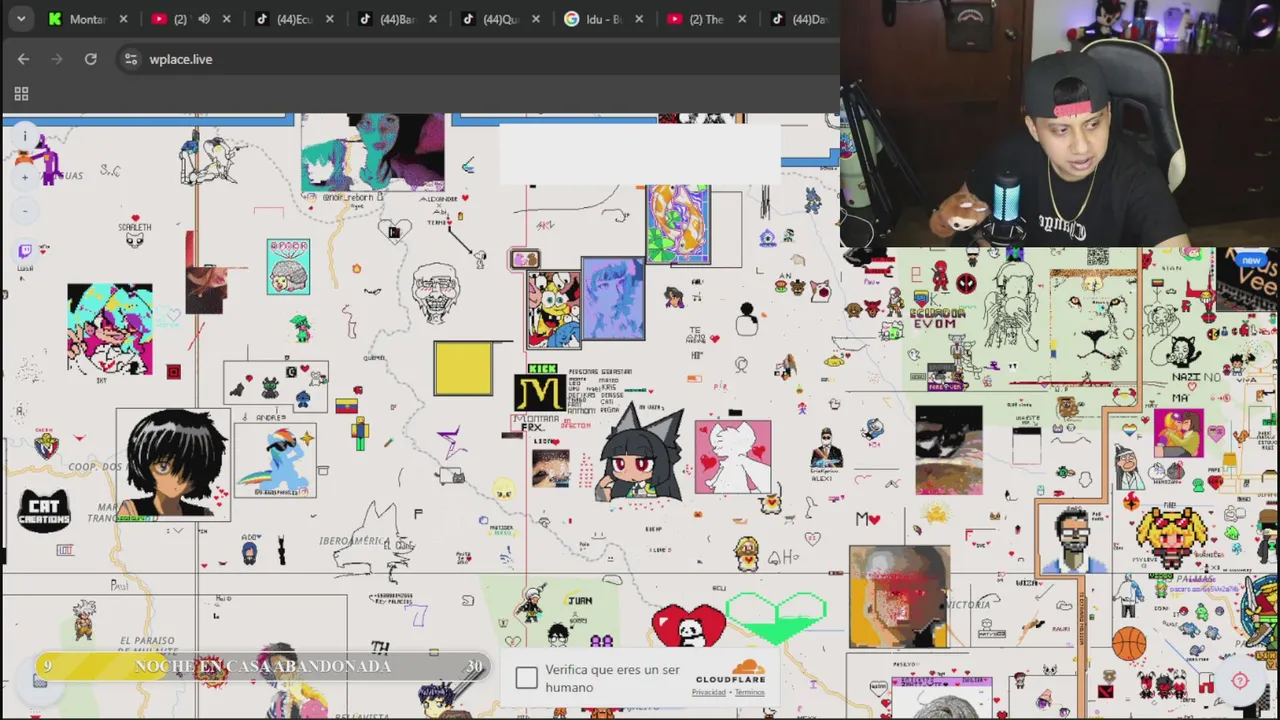Close the '(44)Ecu' TikTok tab
Viewport: 1280px width, 720px height.
click(329, 19)
